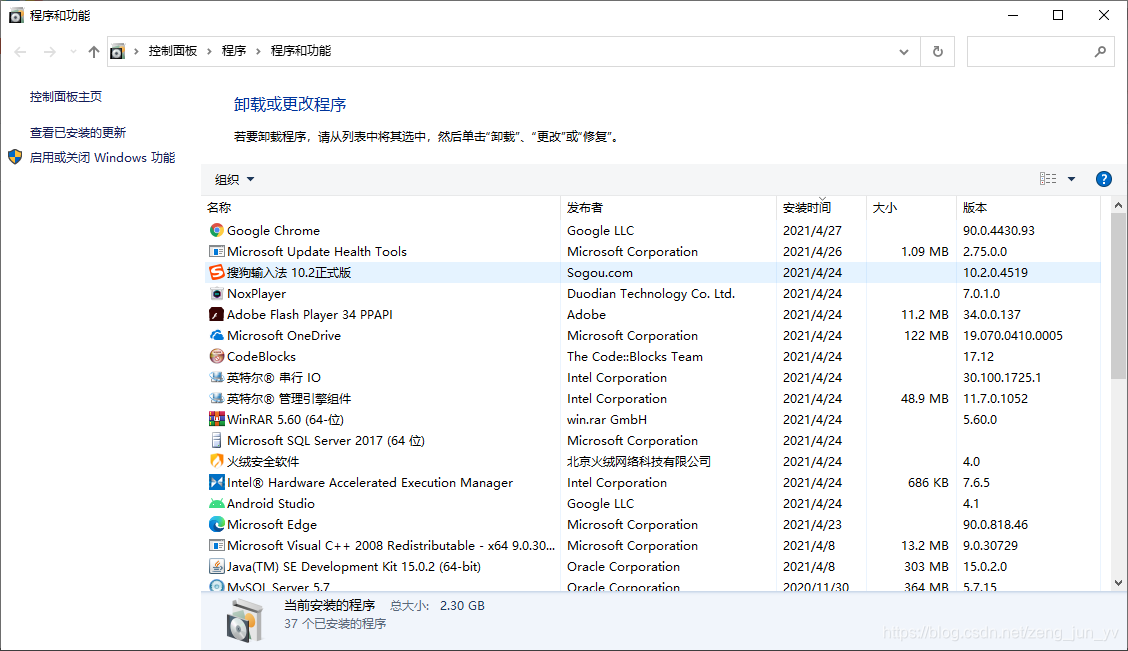Expand the view options dropdown arrow
1128x651 pixels.
pos(1071,179)
